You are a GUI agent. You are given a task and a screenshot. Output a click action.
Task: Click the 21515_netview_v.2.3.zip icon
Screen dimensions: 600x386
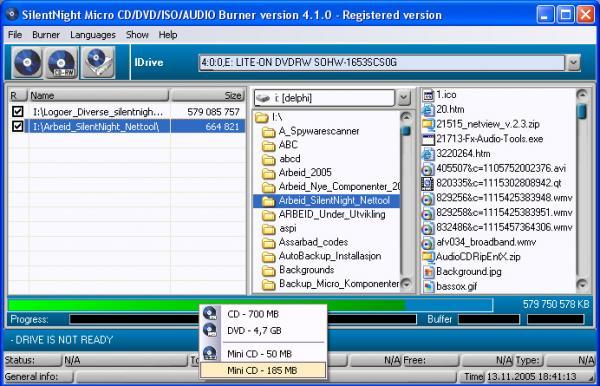428,124
